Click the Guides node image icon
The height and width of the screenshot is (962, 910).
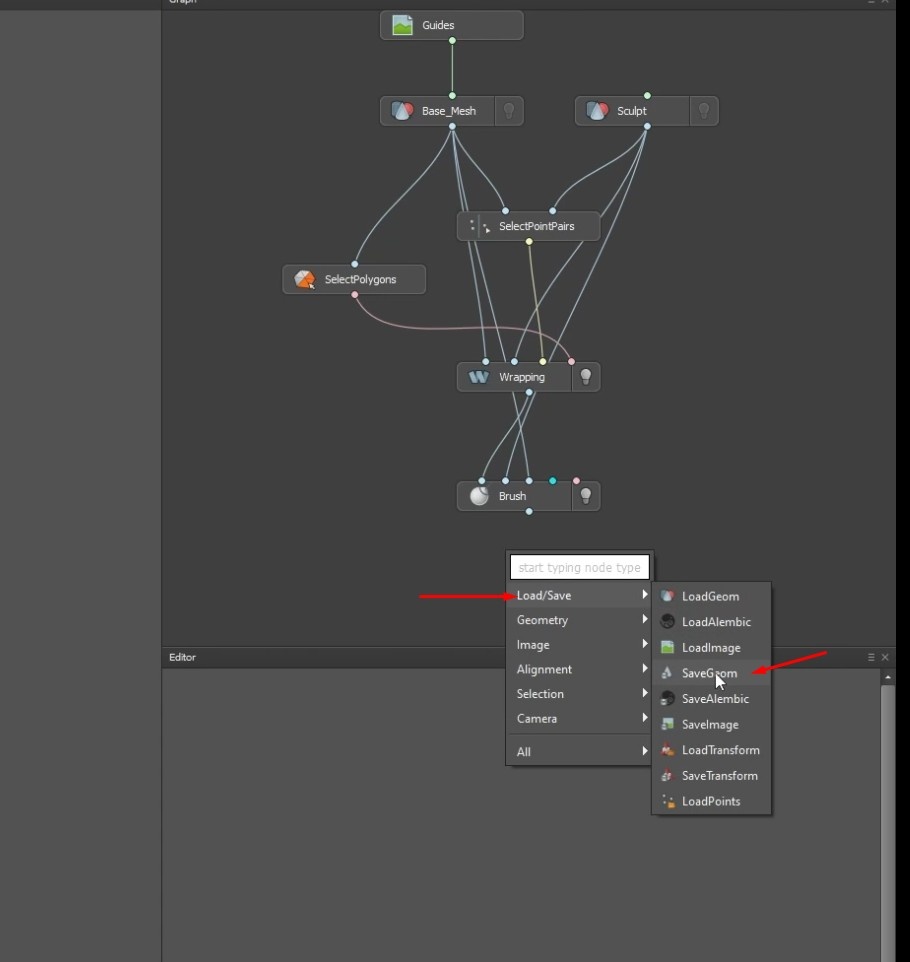(x=402, y=26)
